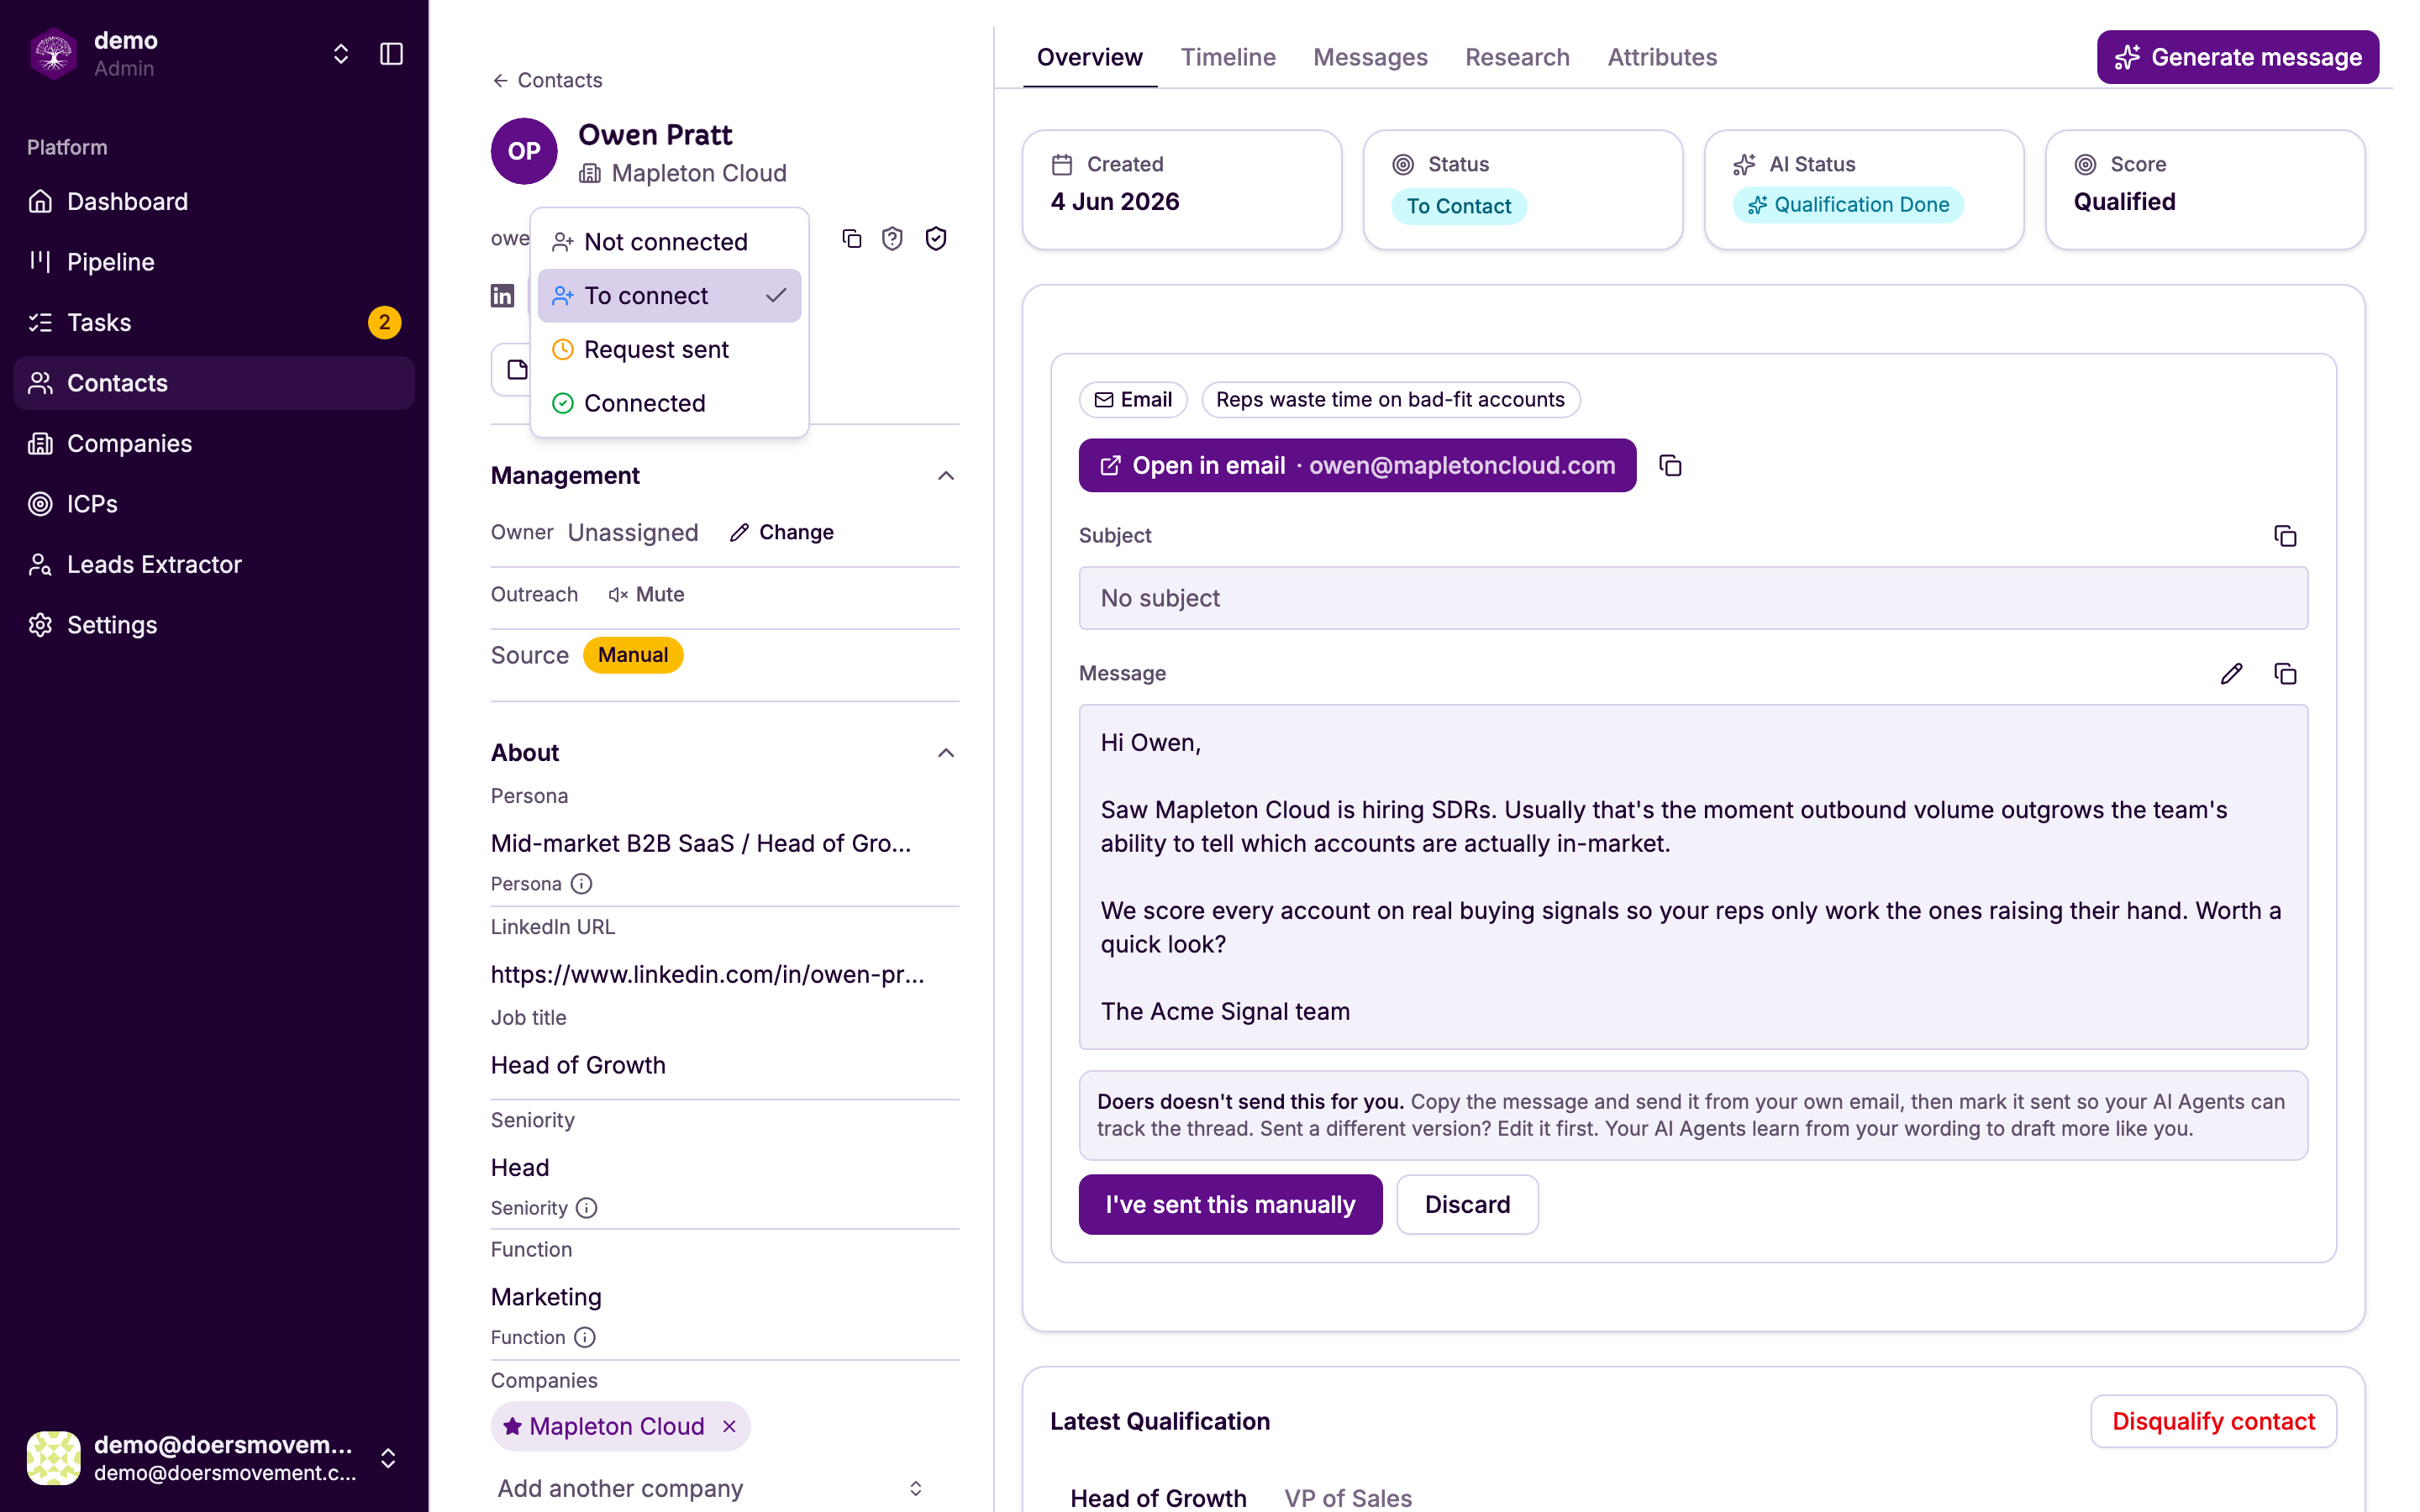Collapse the Management section
The height and width of the screenshot is (1512, 2420).
(x=945, y=476)
